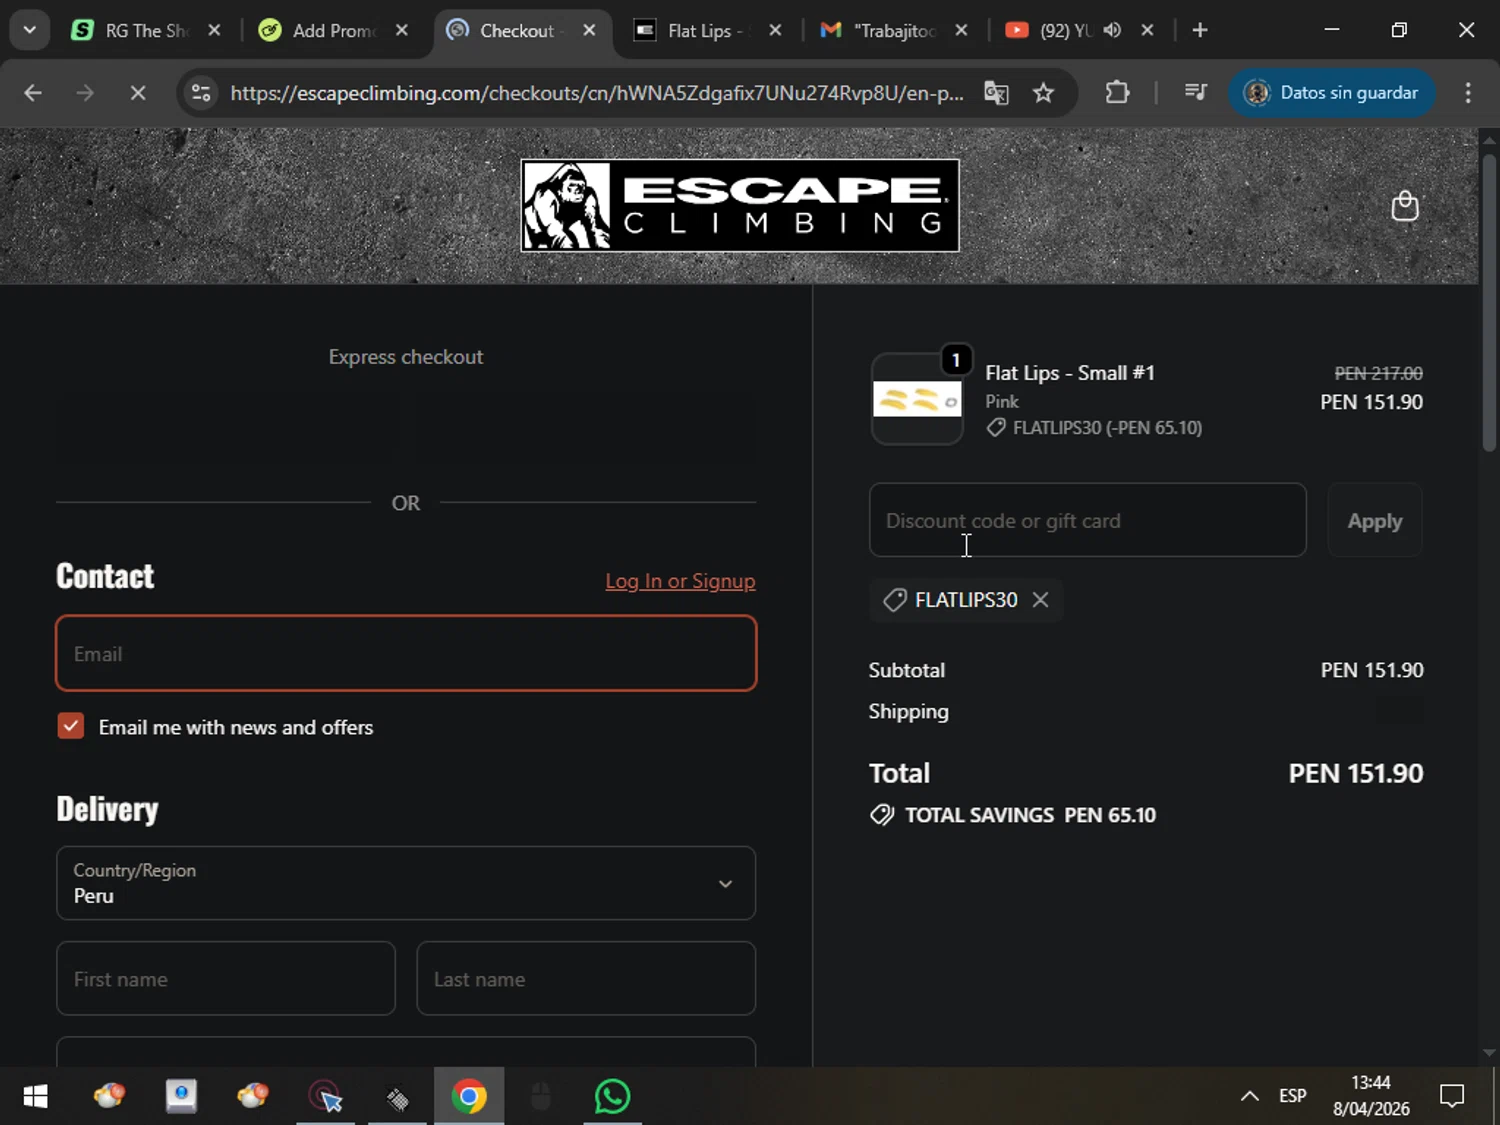Open the tab search dropdown arrow
This screenshot has width=1500, height=1125.
[x=30, y=30]
